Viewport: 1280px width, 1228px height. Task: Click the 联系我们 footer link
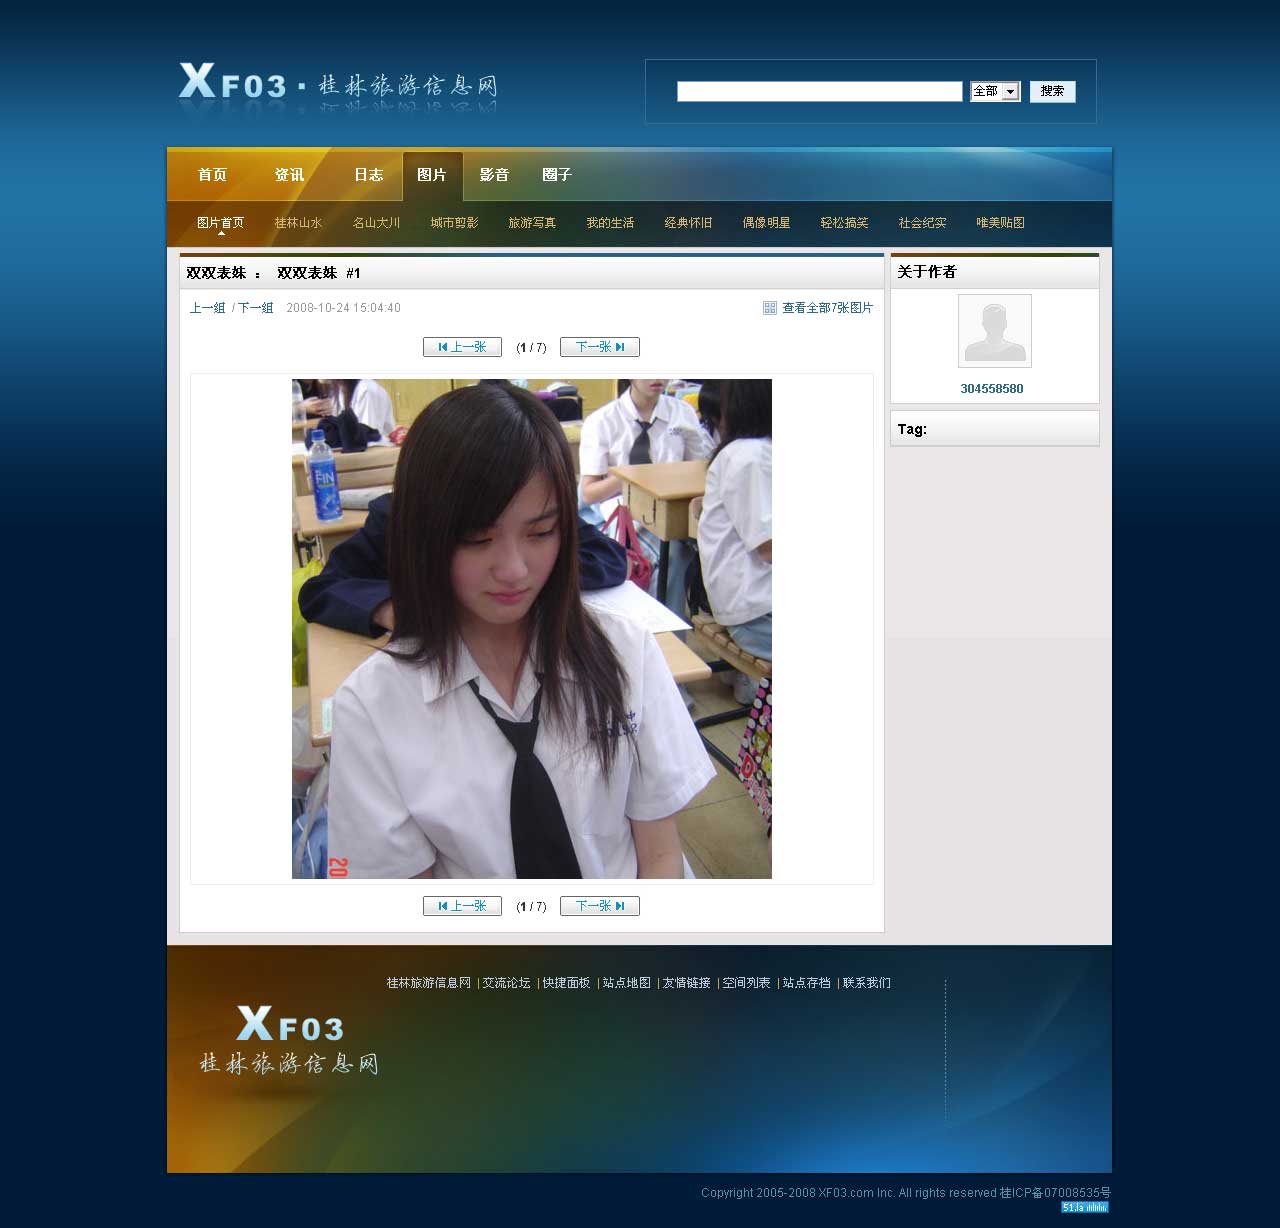coord(866,983)
